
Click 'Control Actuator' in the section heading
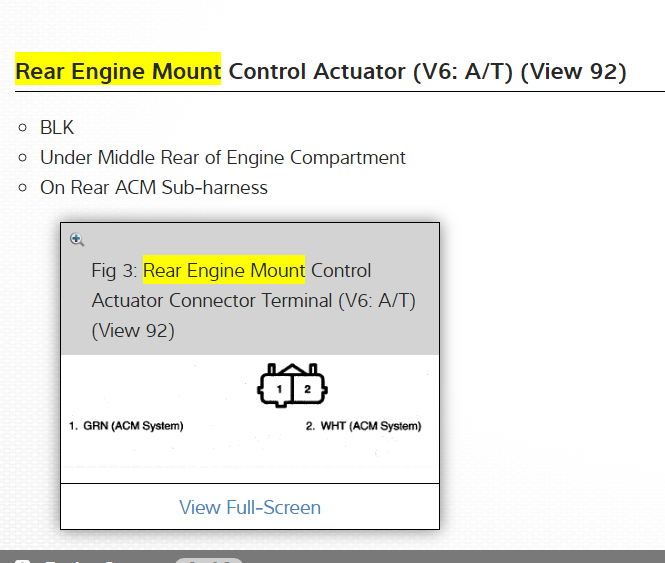tap(316, 72)
